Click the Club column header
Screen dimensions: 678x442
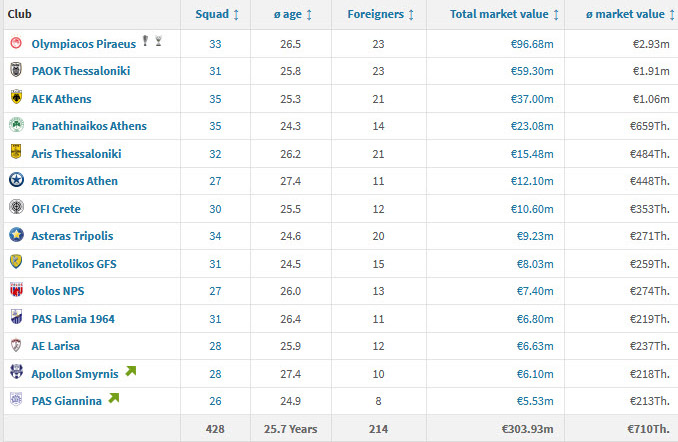click(x=21, y=14)
